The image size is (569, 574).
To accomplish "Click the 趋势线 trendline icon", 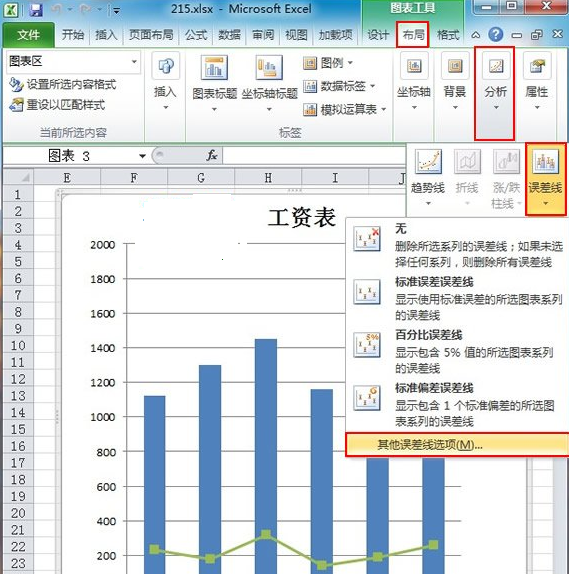I will 428,161.
